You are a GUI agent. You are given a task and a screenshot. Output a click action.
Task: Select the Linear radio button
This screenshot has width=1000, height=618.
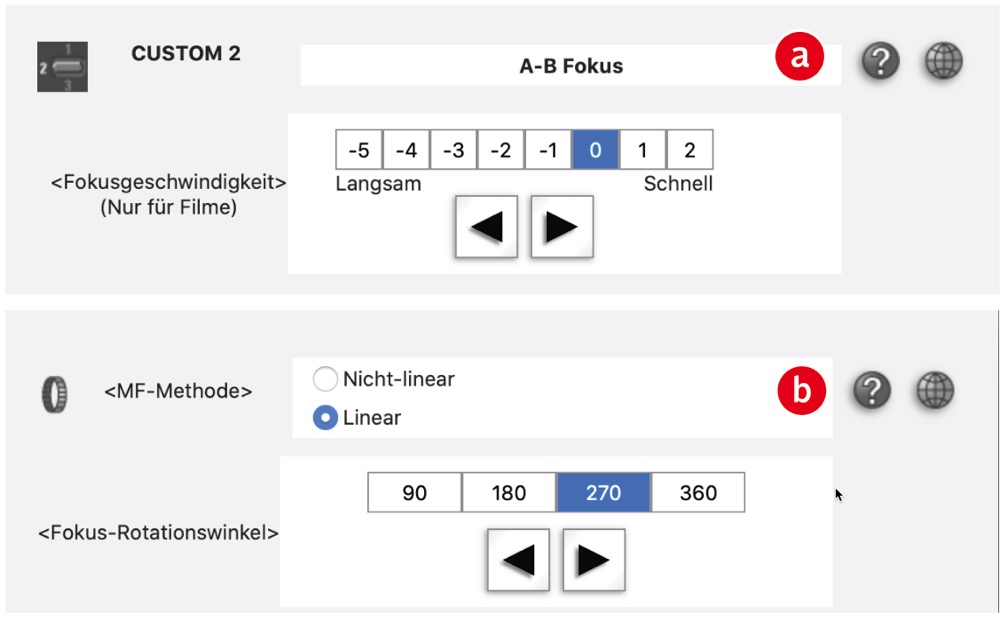[325, 418]
